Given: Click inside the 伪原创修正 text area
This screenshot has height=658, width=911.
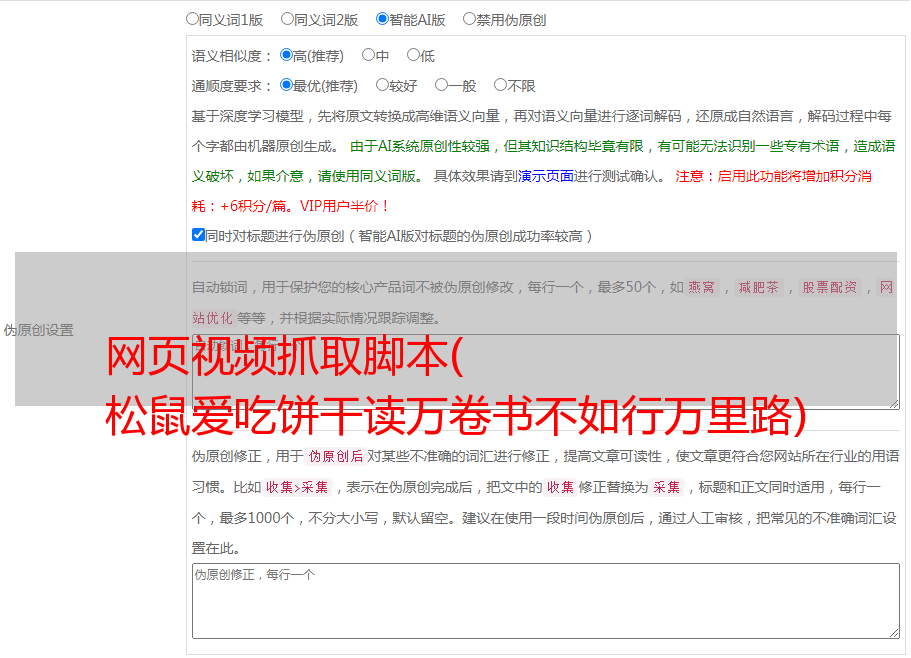Looking at the screenshot, I should tap(545, 600).
